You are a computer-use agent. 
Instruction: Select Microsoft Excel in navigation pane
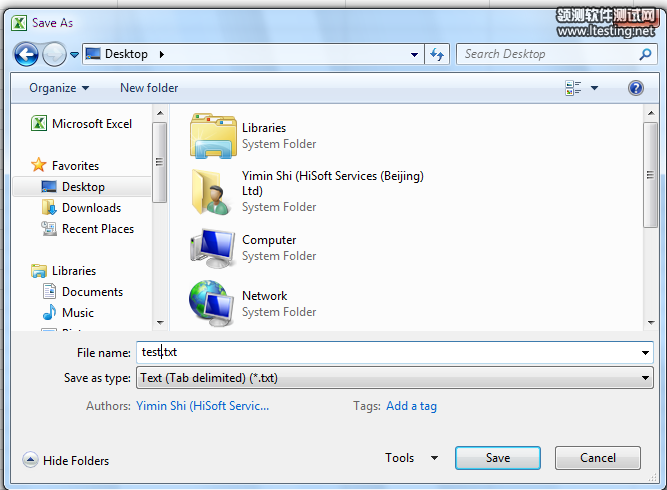tap(91, 124)
